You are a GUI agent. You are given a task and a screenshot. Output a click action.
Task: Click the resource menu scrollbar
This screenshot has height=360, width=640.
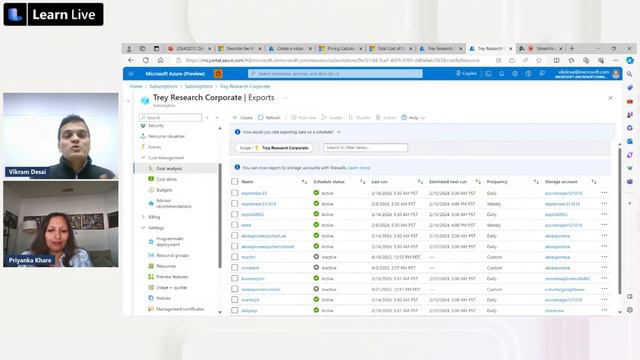220,216
